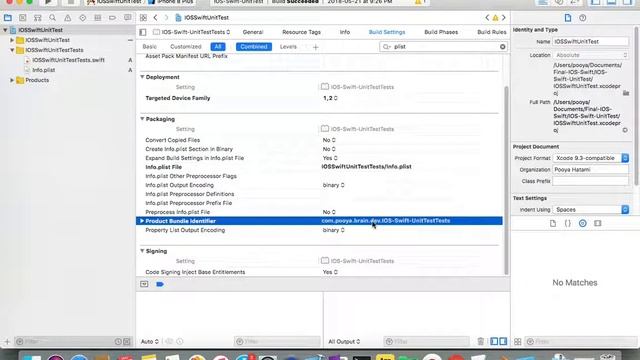Clear console with trash icon
This screenshot has width=640, height=360.
(480, 341)
